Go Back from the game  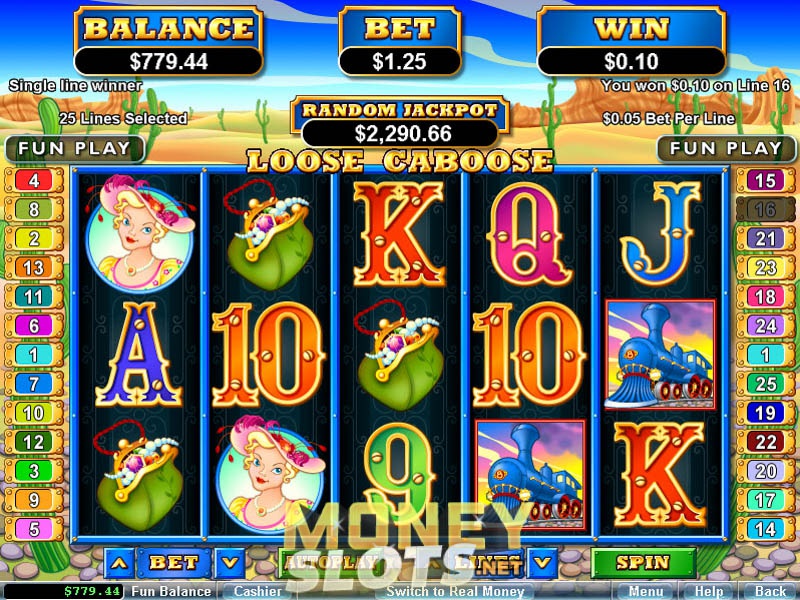tap(771, 591)
